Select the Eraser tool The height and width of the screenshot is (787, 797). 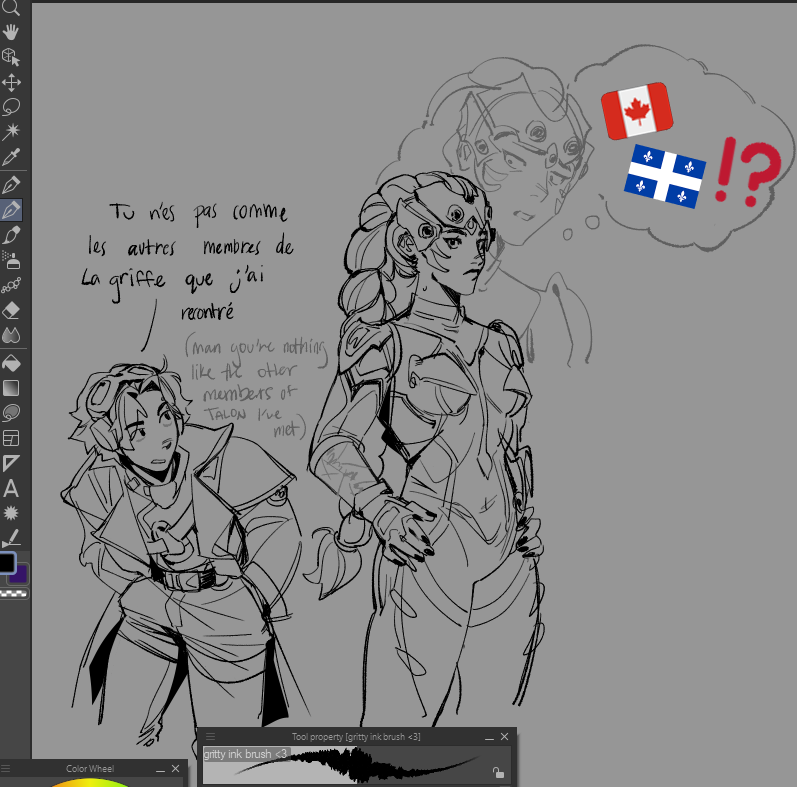[x=11, y=310]
